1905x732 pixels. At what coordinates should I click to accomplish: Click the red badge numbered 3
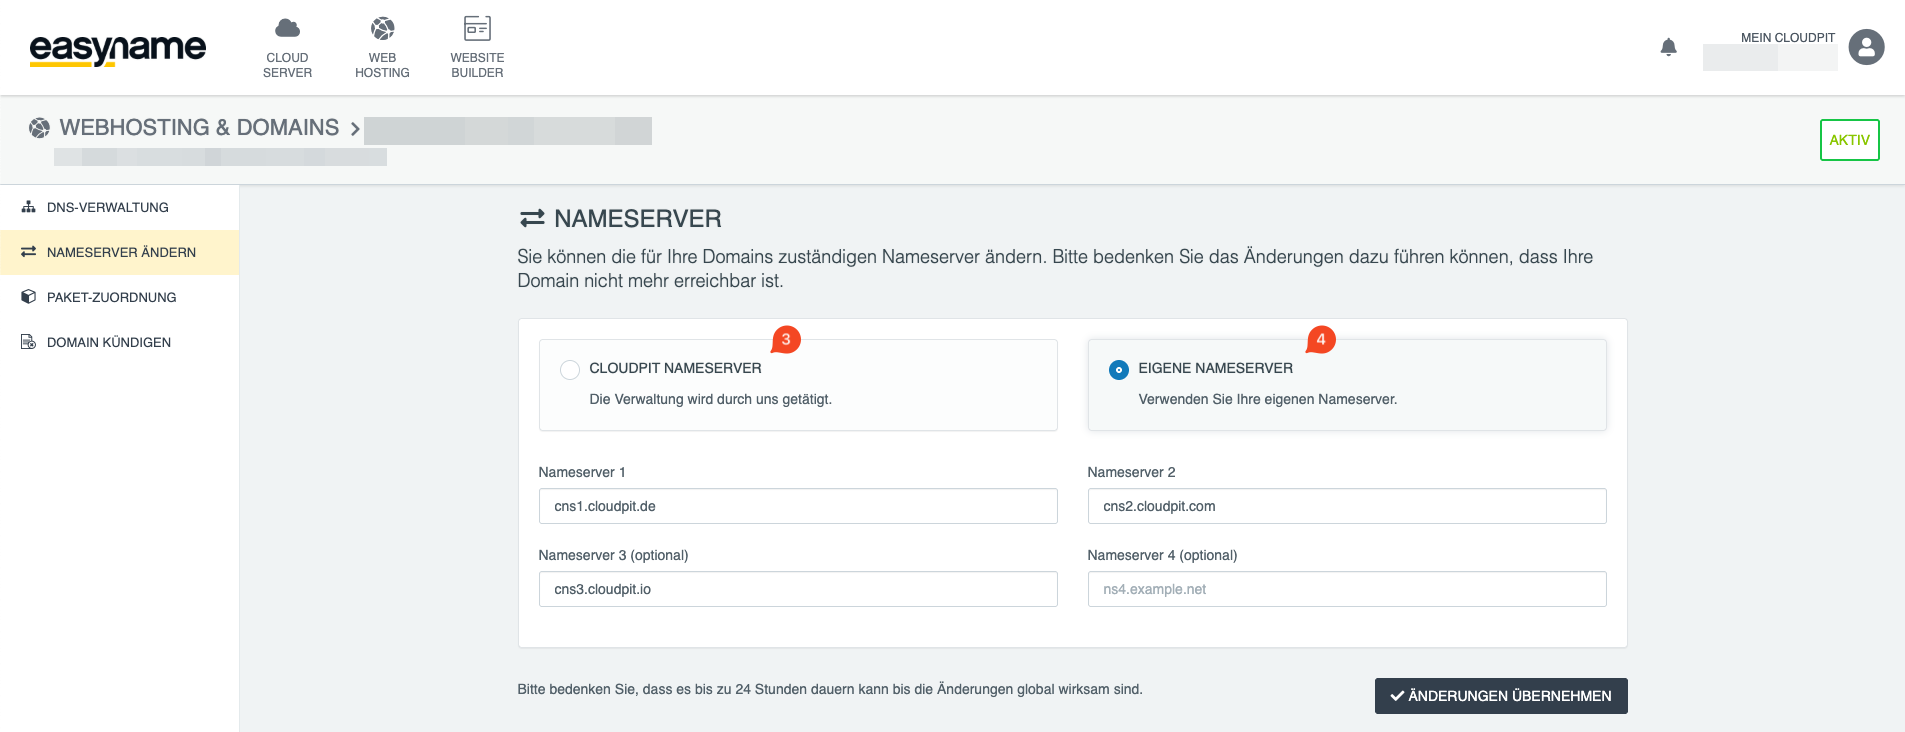[786, 340]
